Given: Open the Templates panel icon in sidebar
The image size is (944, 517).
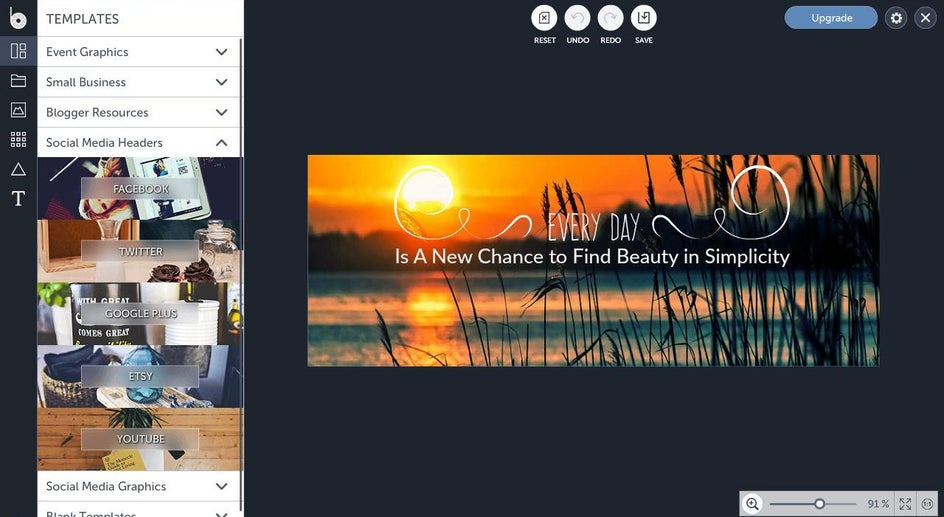Looking at the screenshot, I should pos(18,51).
